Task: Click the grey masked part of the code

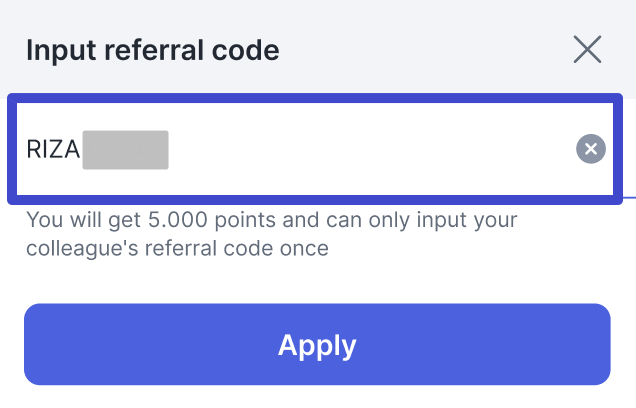Action: coord(125,150)
